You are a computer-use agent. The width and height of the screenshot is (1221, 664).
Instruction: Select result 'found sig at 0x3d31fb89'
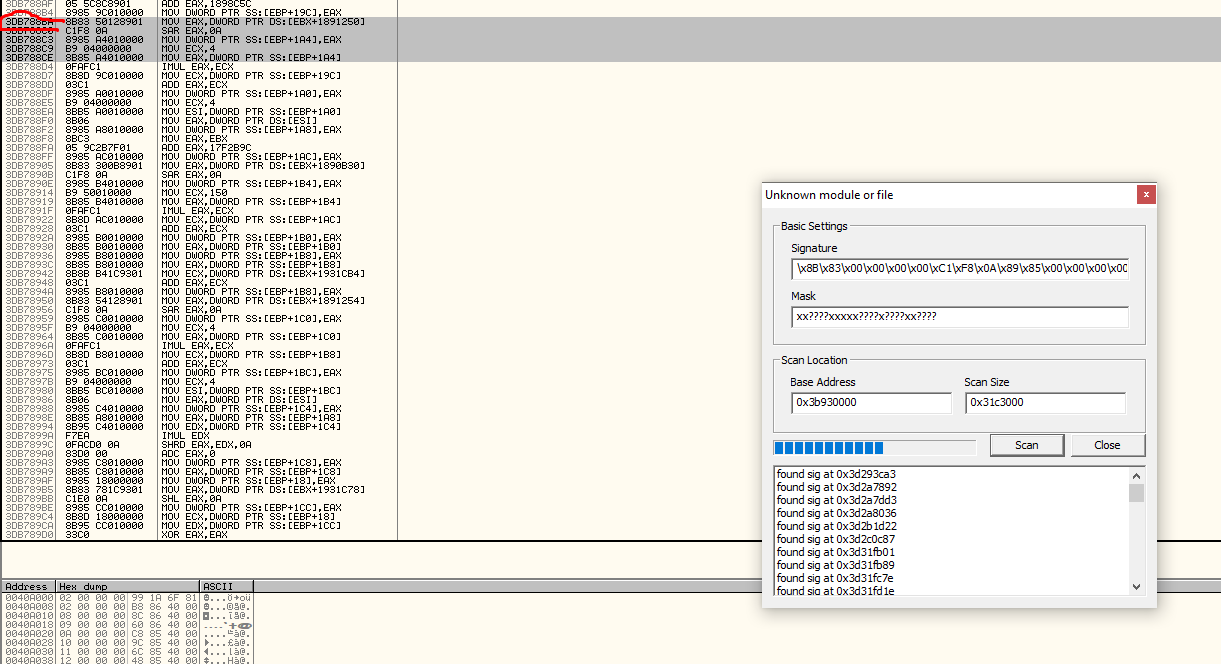(x=836, y=565)
